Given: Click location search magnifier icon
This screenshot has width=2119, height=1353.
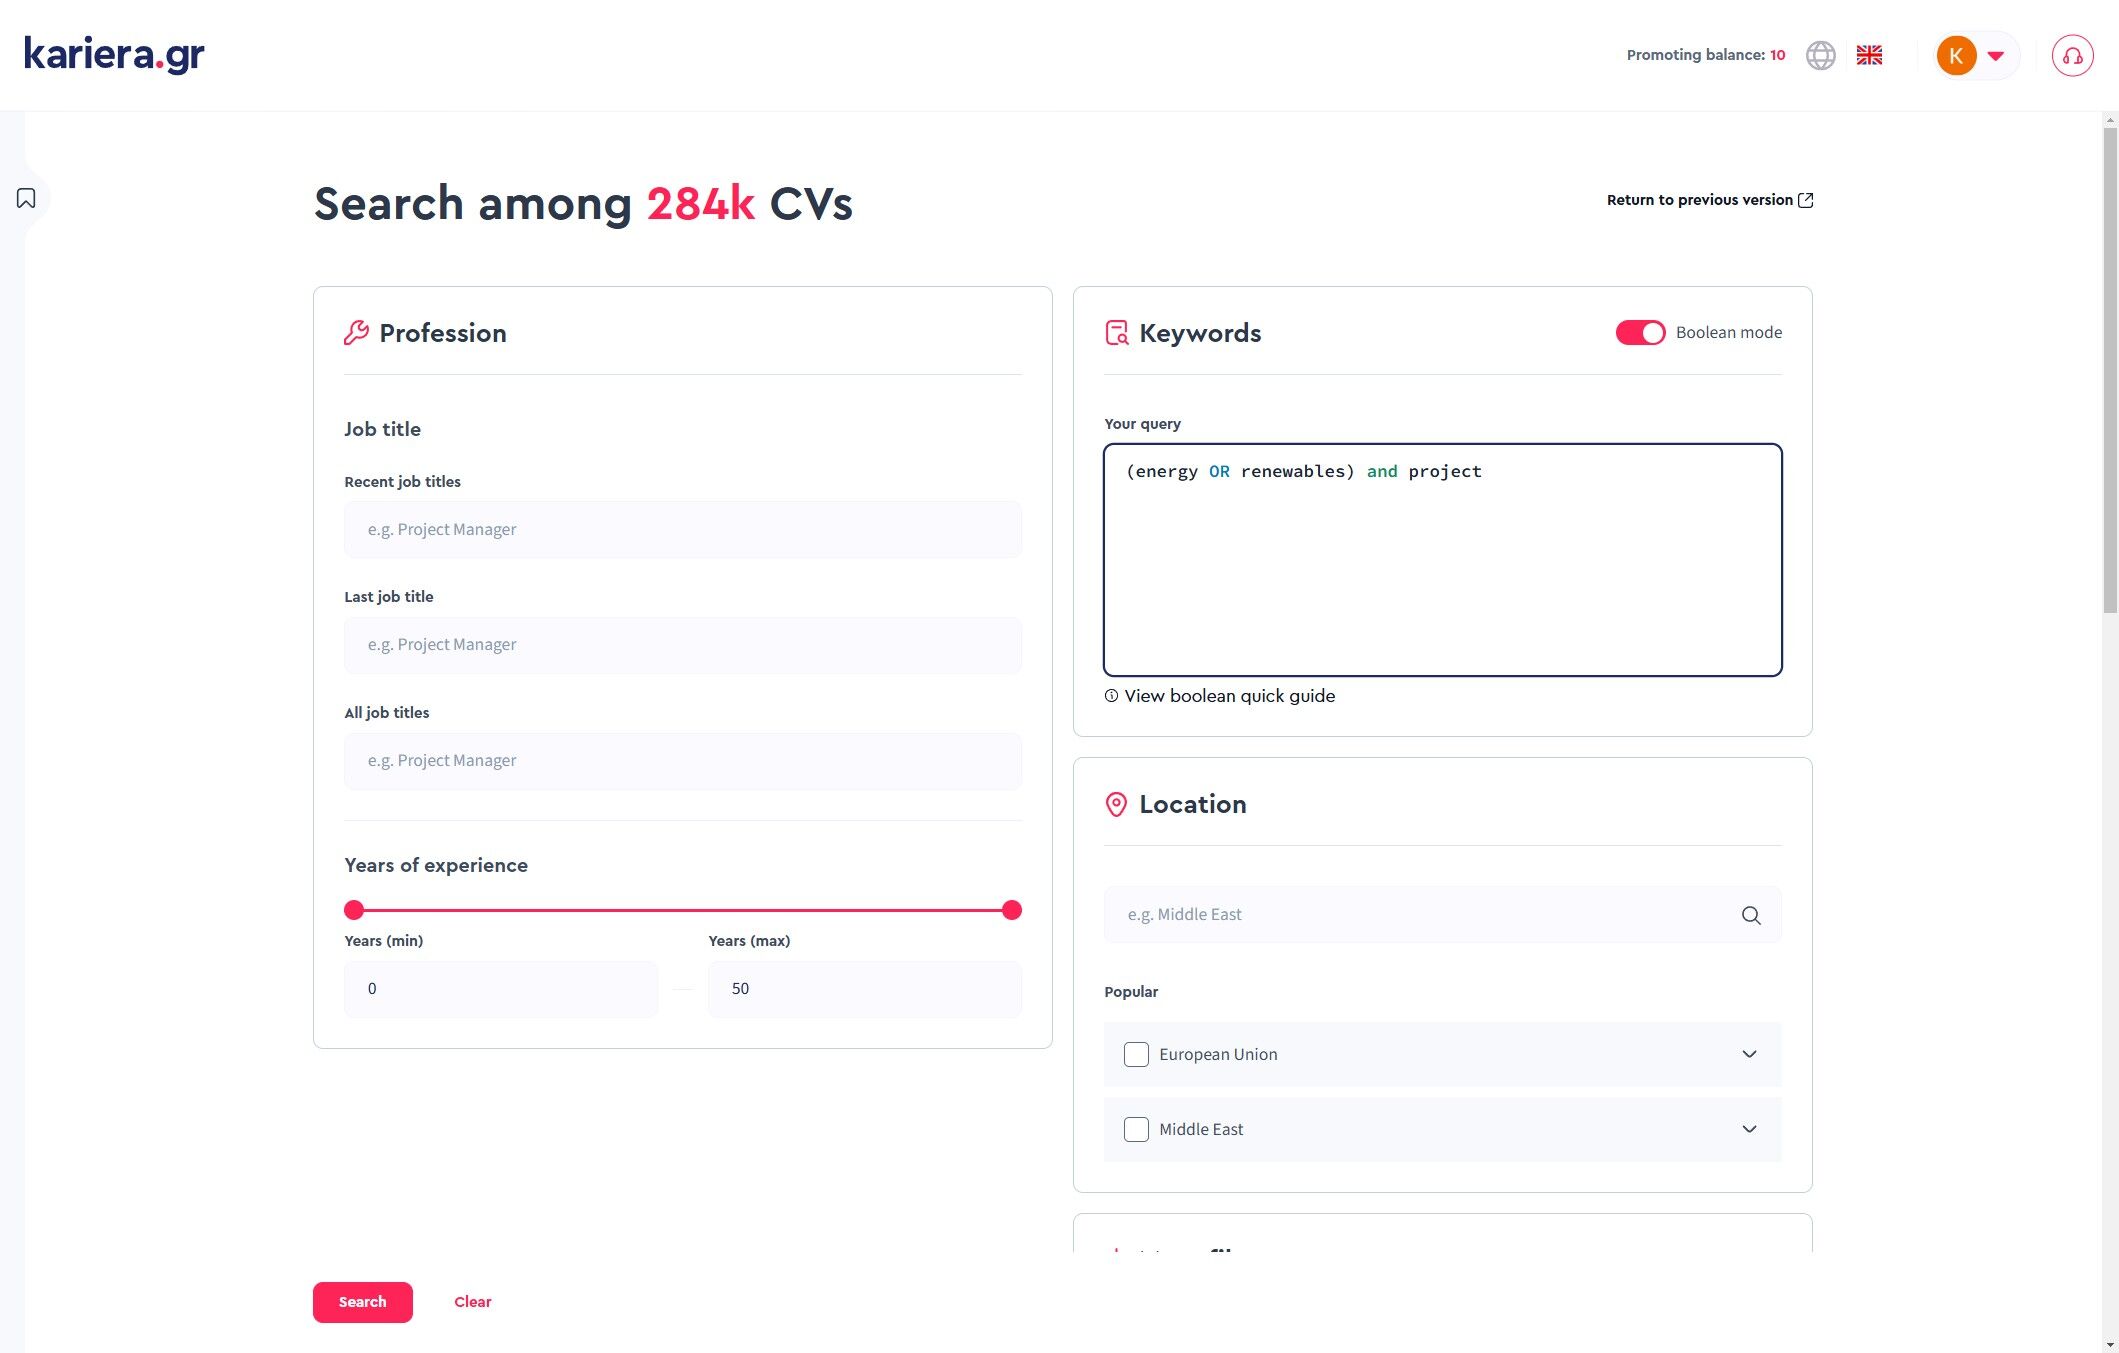Looking at the screenshot, I should [1750, 915].
